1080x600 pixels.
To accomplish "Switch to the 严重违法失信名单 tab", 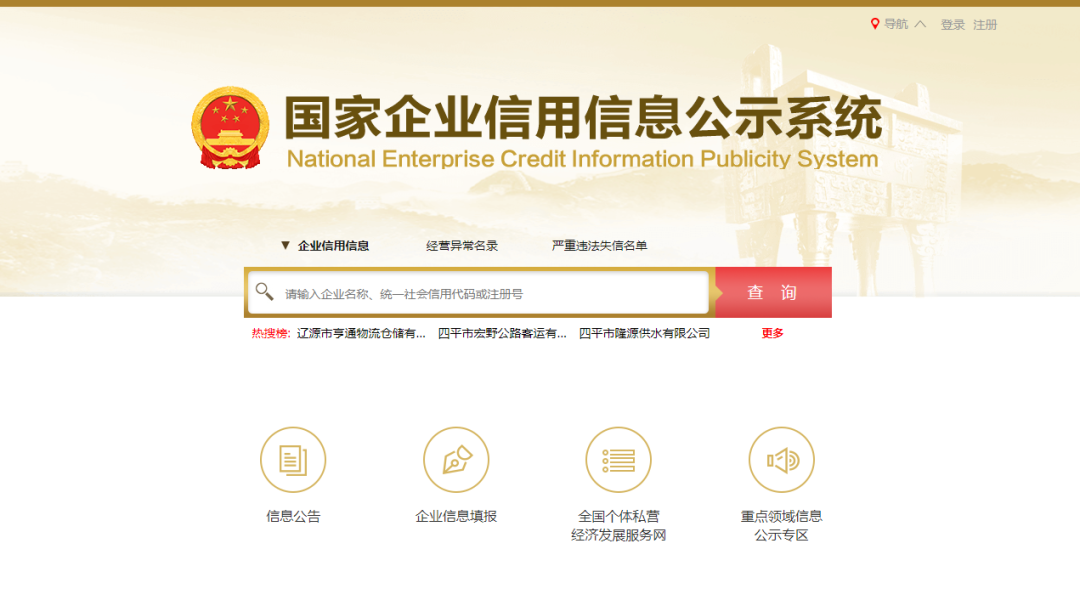I will point(599,246).
